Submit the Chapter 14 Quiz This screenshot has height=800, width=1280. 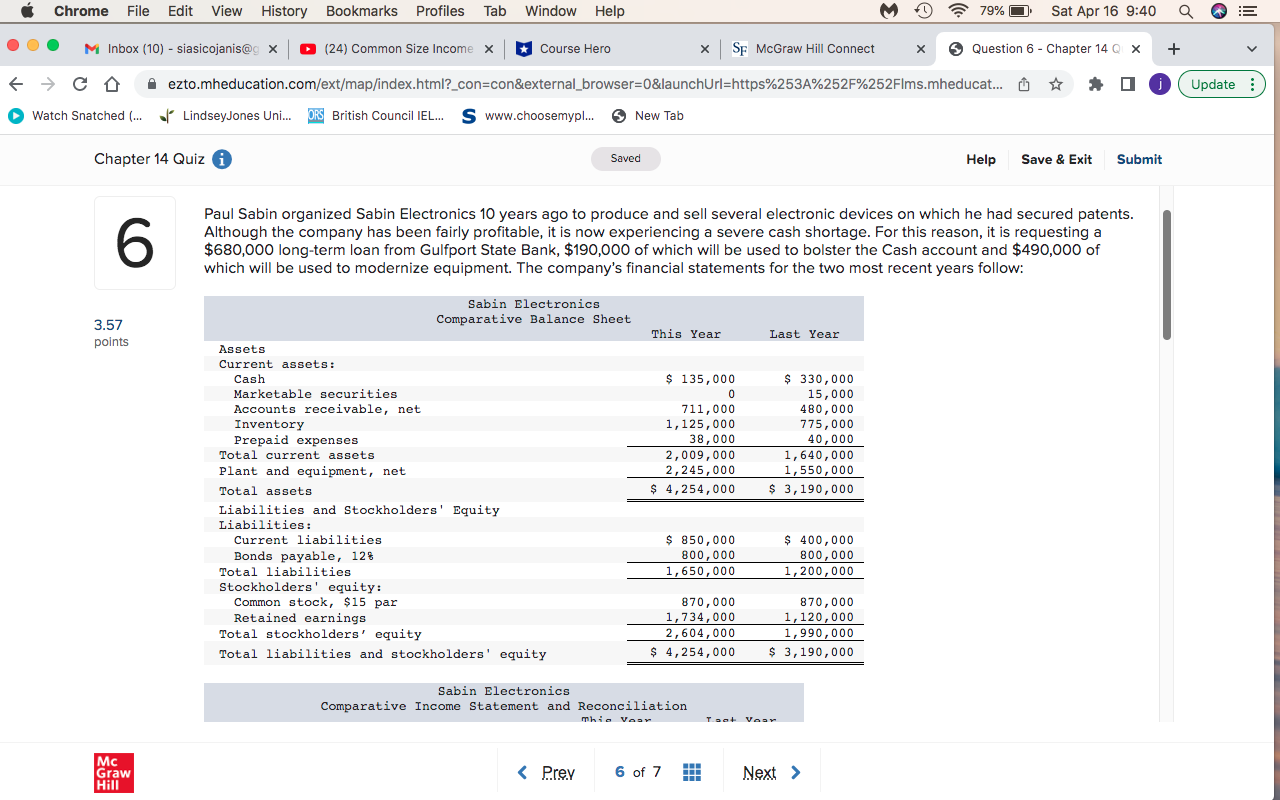pos(1139,159)
